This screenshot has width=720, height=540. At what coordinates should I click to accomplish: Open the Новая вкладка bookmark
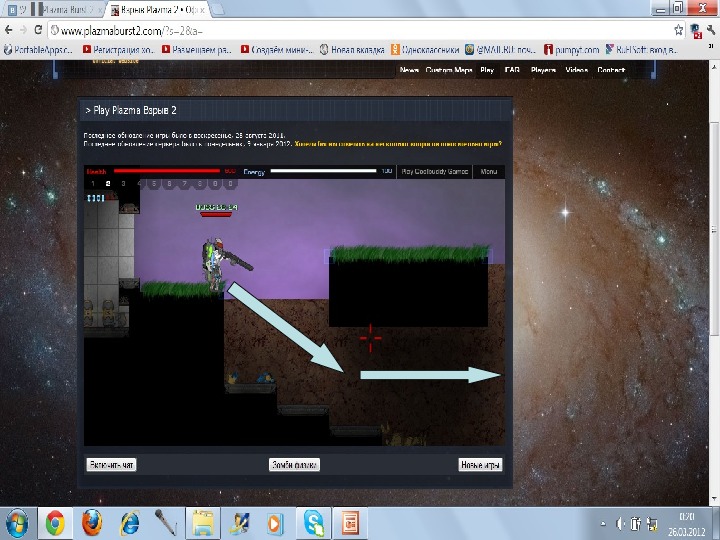(x=352, y=50)
